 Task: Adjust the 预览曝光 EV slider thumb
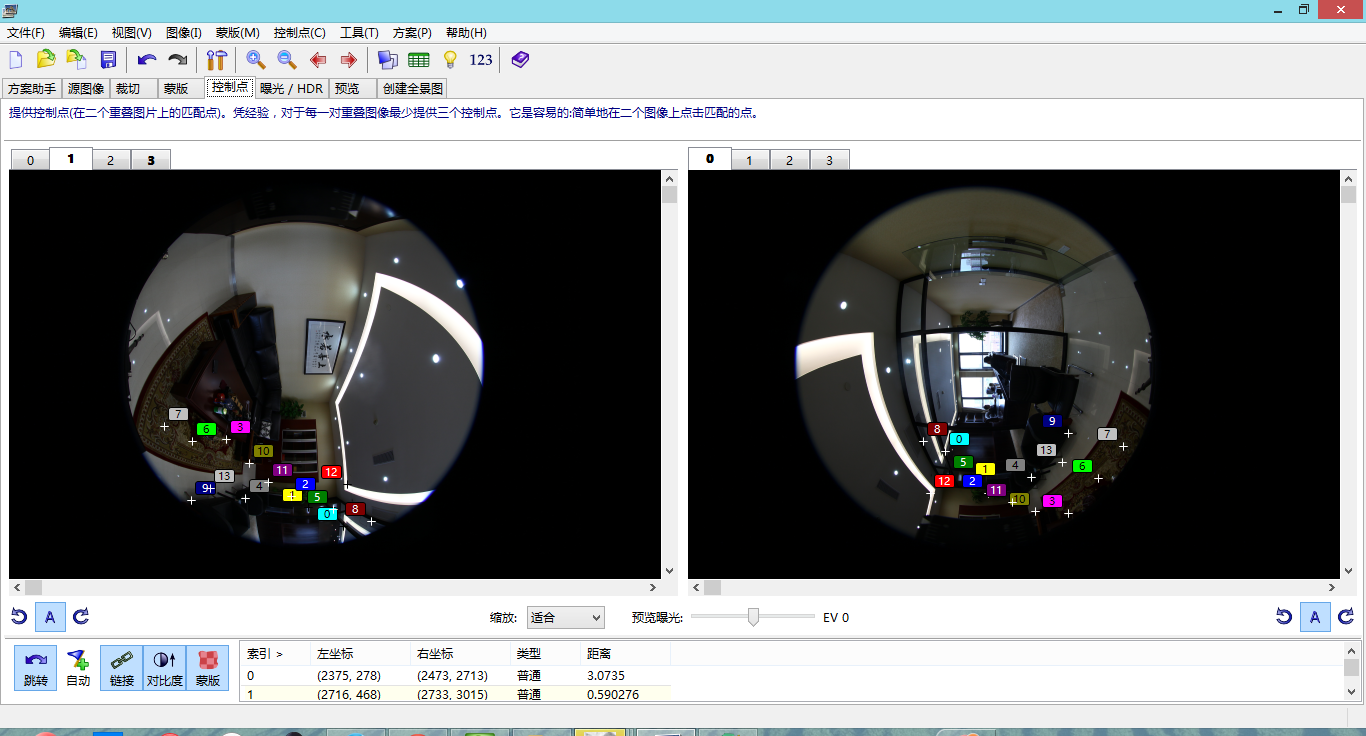[753, 617]
